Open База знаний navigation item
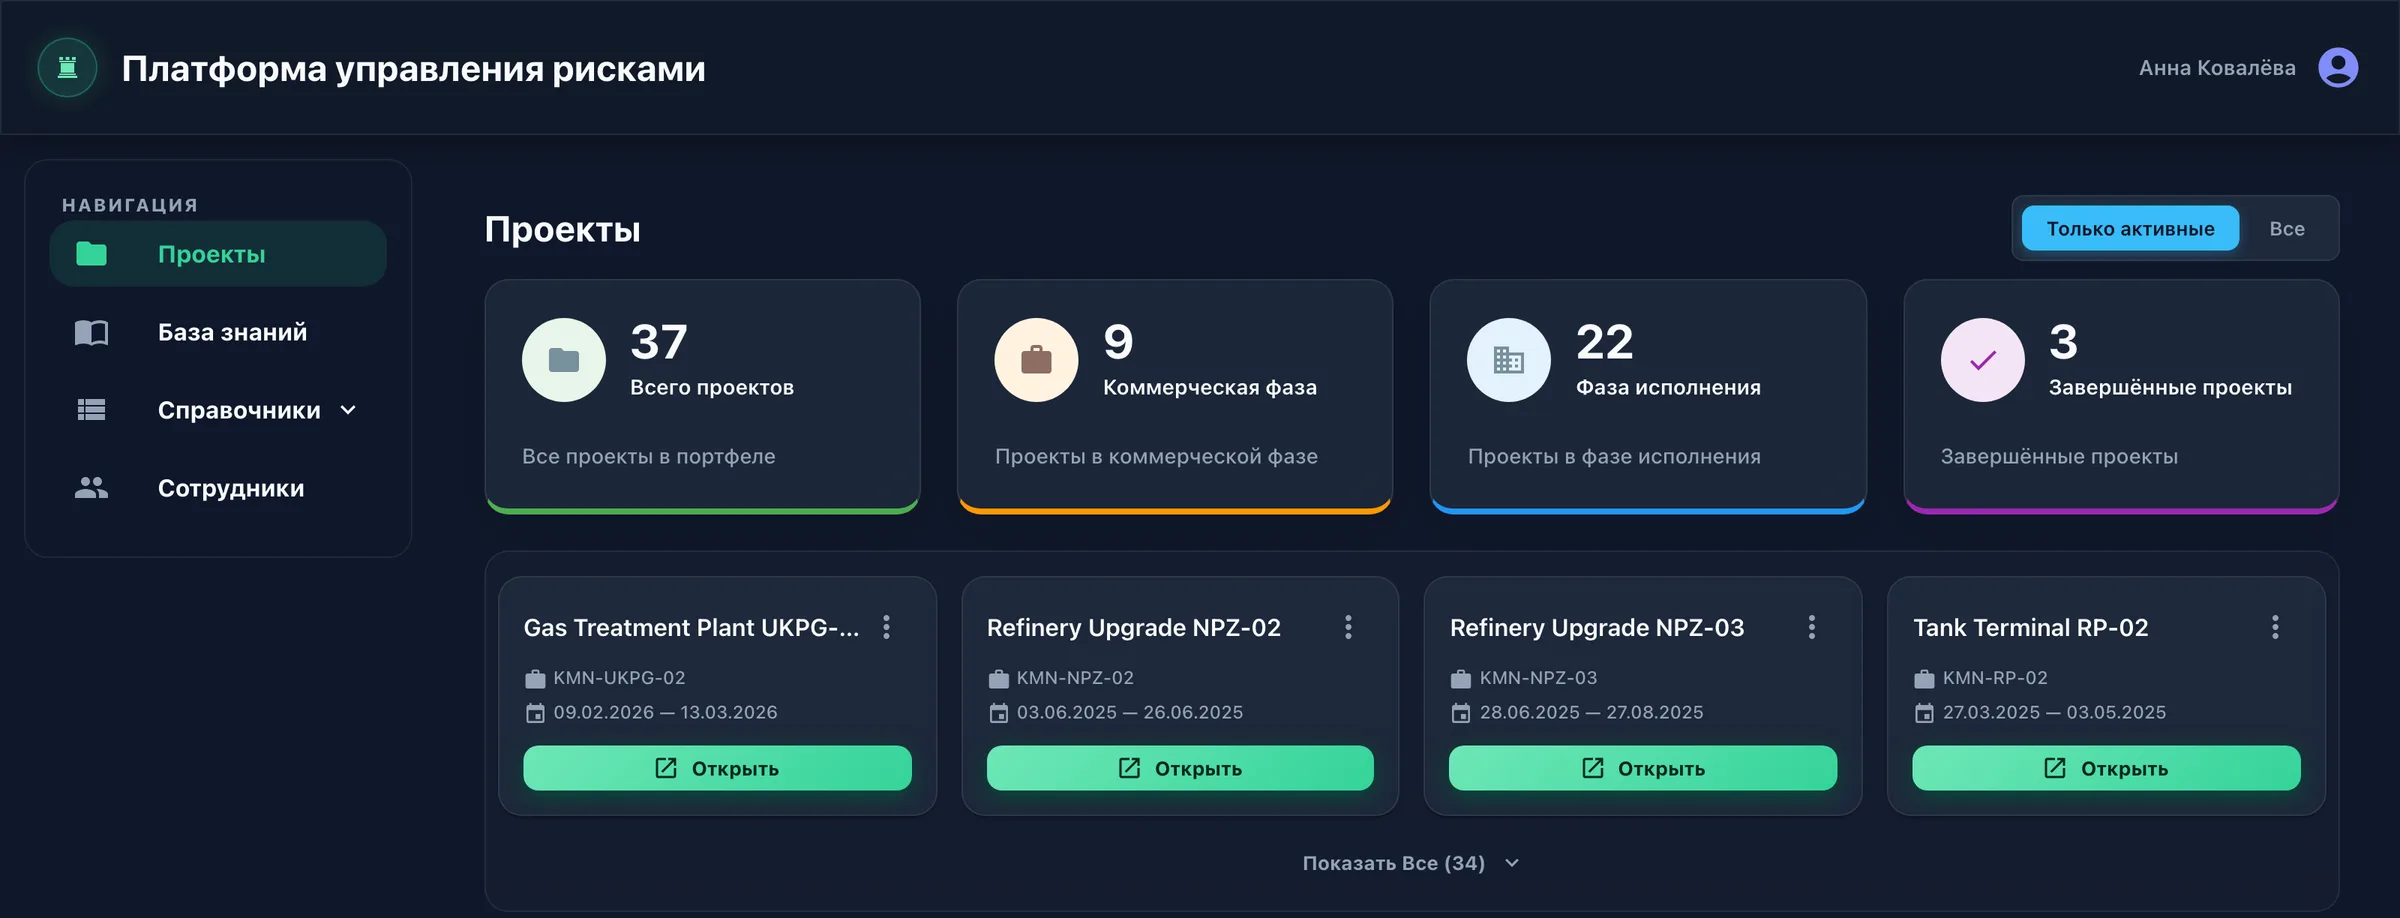 (x=218, y=332)
